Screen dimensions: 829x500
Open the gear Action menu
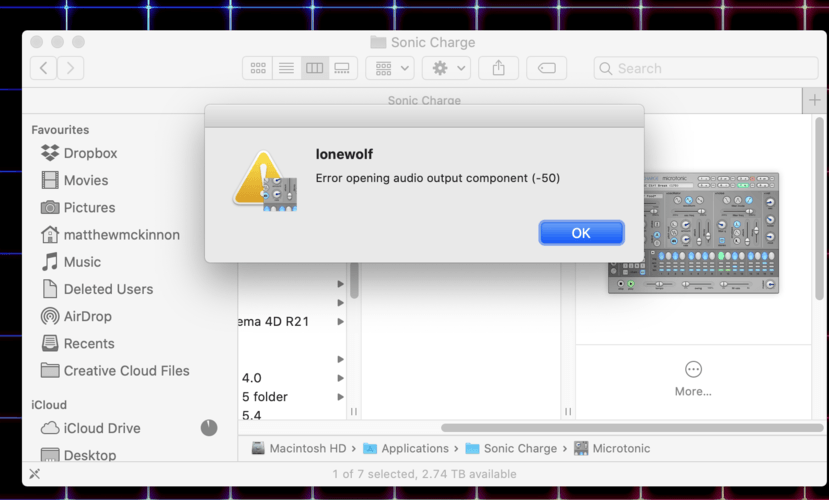point(447,68)
